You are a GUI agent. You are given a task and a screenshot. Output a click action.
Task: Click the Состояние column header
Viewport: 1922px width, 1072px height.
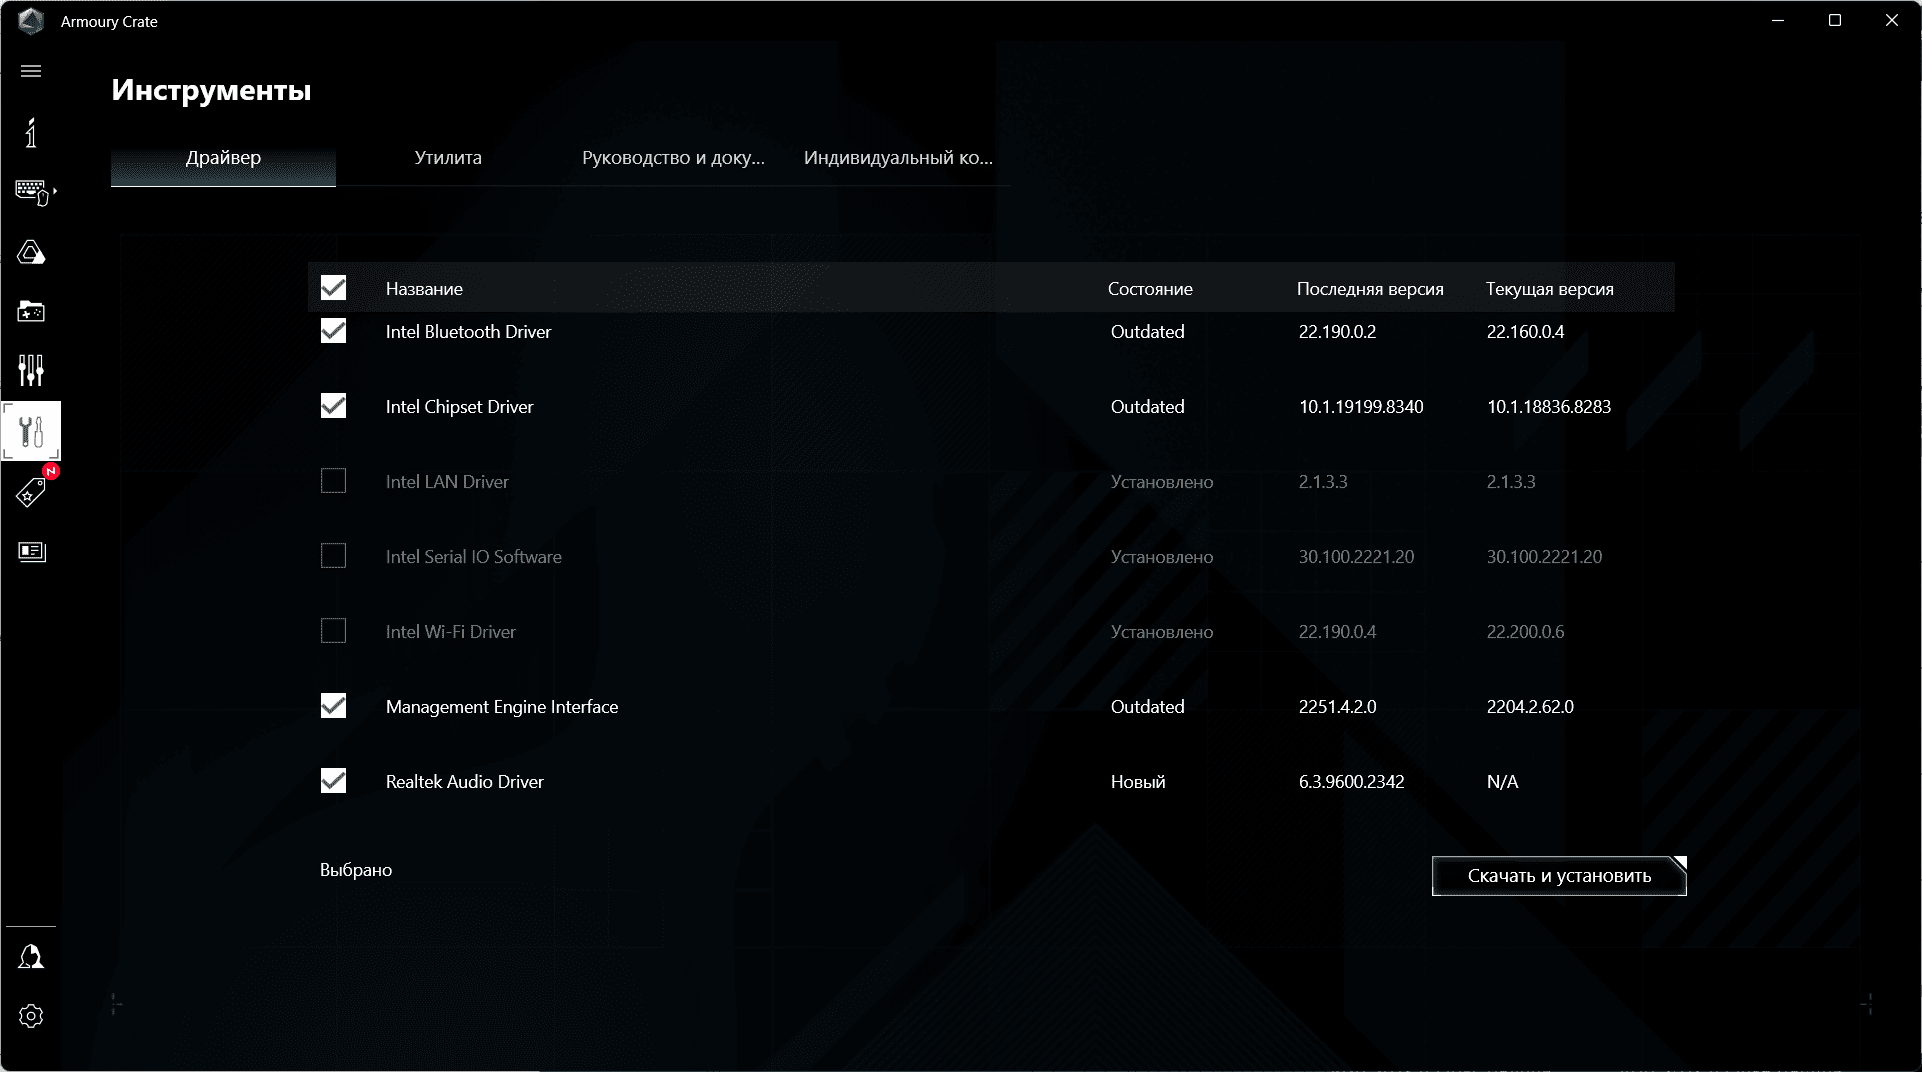(x=1150, y=289)
